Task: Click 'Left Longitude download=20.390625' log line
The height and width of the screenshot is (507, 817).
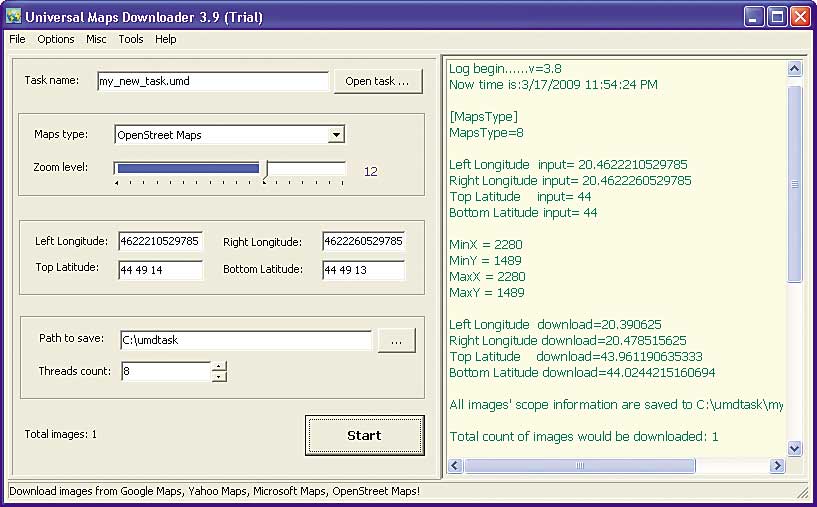Action: (x=555, y=325)
